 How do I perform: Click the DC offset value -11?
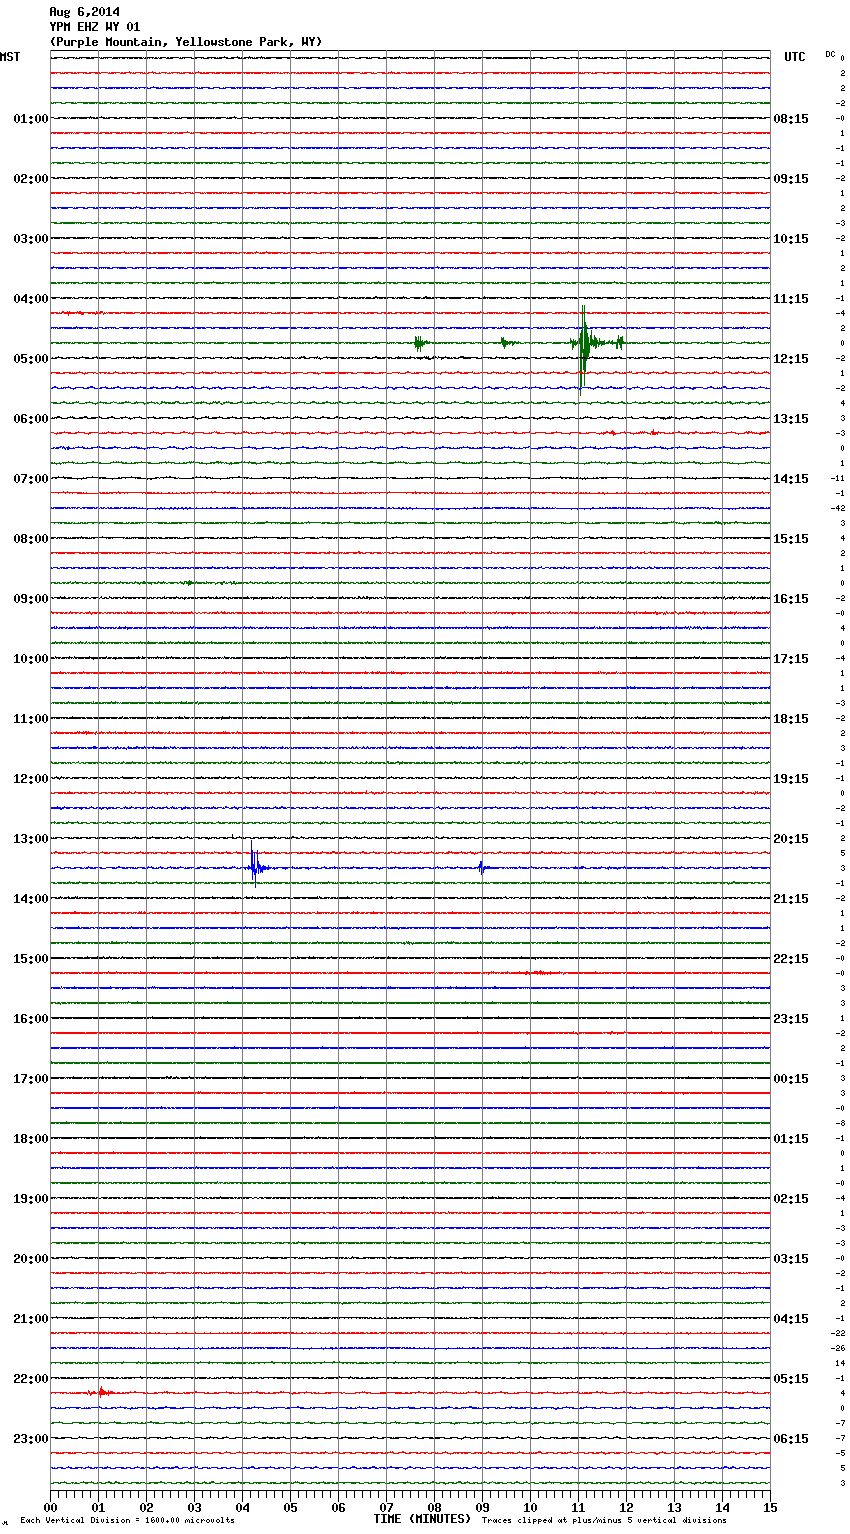(x=837, y=478)
